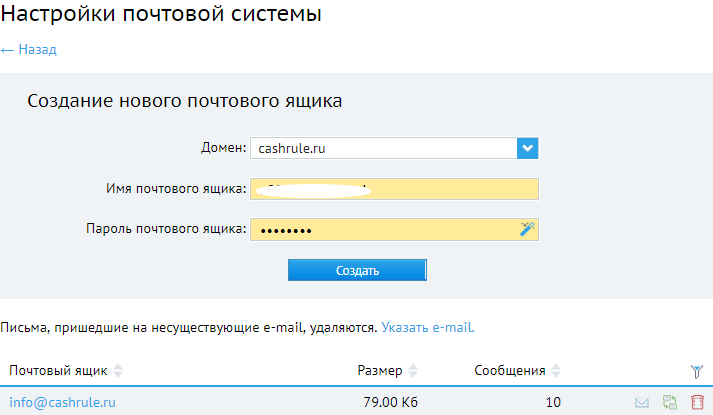Click the Почтовый ящик column header
Image resolution: width=713 pixels, height=415 pixels.
point(58,370)
